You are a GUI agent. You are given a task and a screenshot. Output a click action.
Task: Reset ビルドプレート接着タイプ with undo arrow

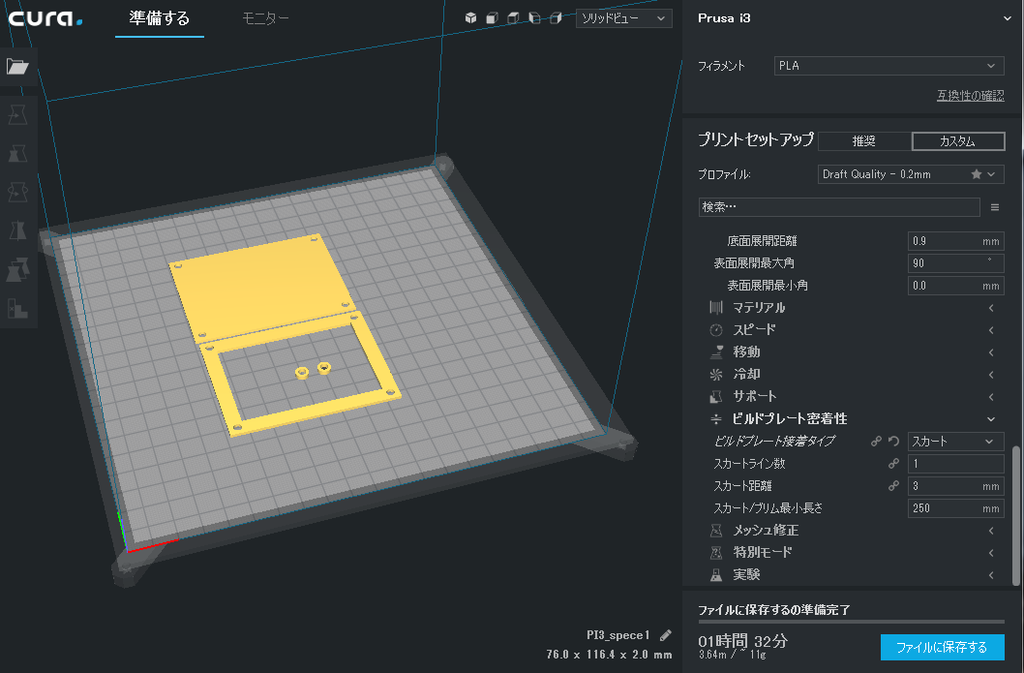(x=894, y=441)
